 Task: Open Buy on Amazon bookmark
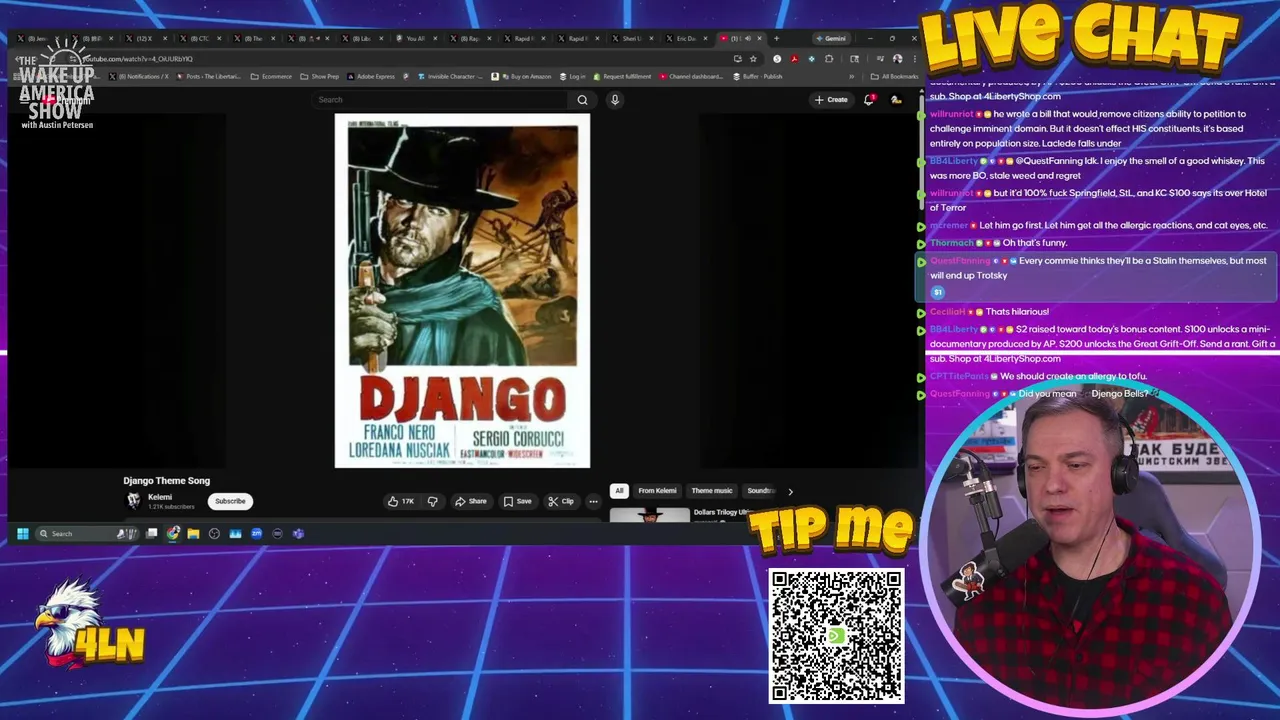521,77
